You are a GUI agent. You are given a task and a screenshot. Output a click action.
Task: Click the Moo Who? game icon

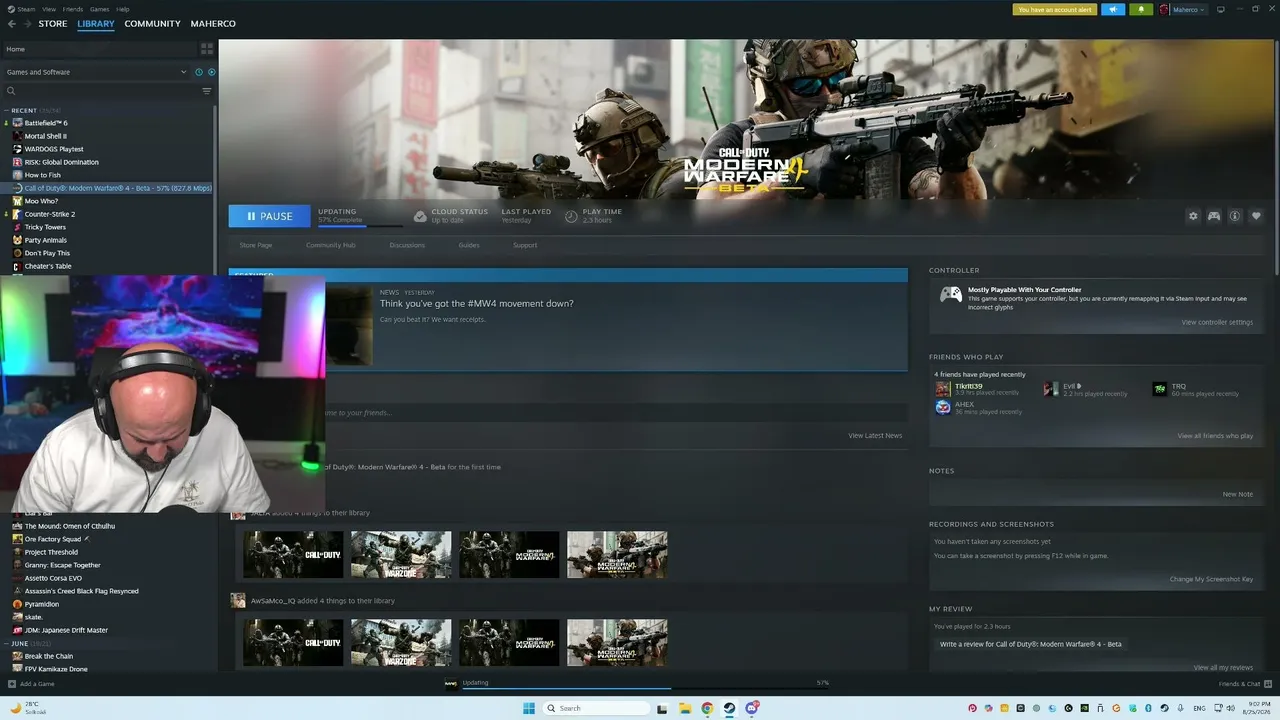(17, 201)
